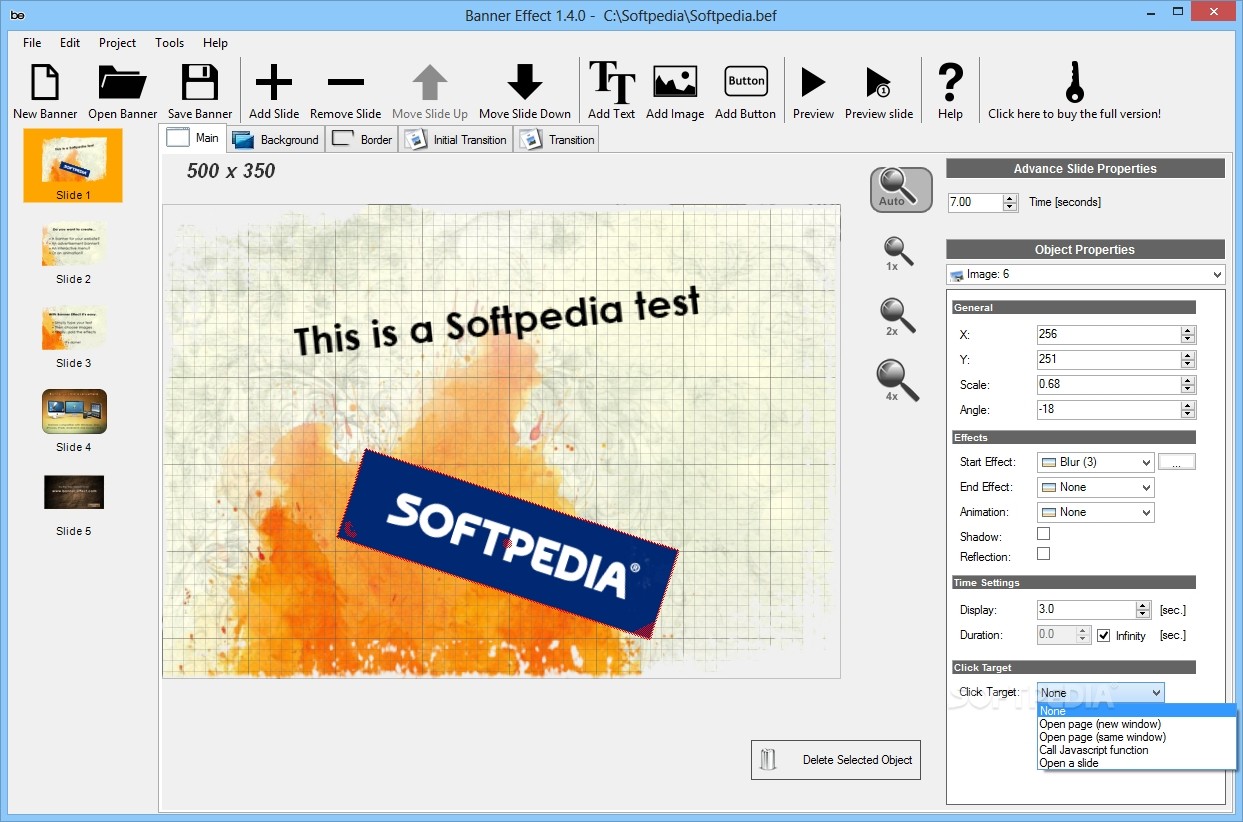This screenshot has width=1243, height=822.
Task: Choose Open page (same window) option
Action: pos(1137,737)
